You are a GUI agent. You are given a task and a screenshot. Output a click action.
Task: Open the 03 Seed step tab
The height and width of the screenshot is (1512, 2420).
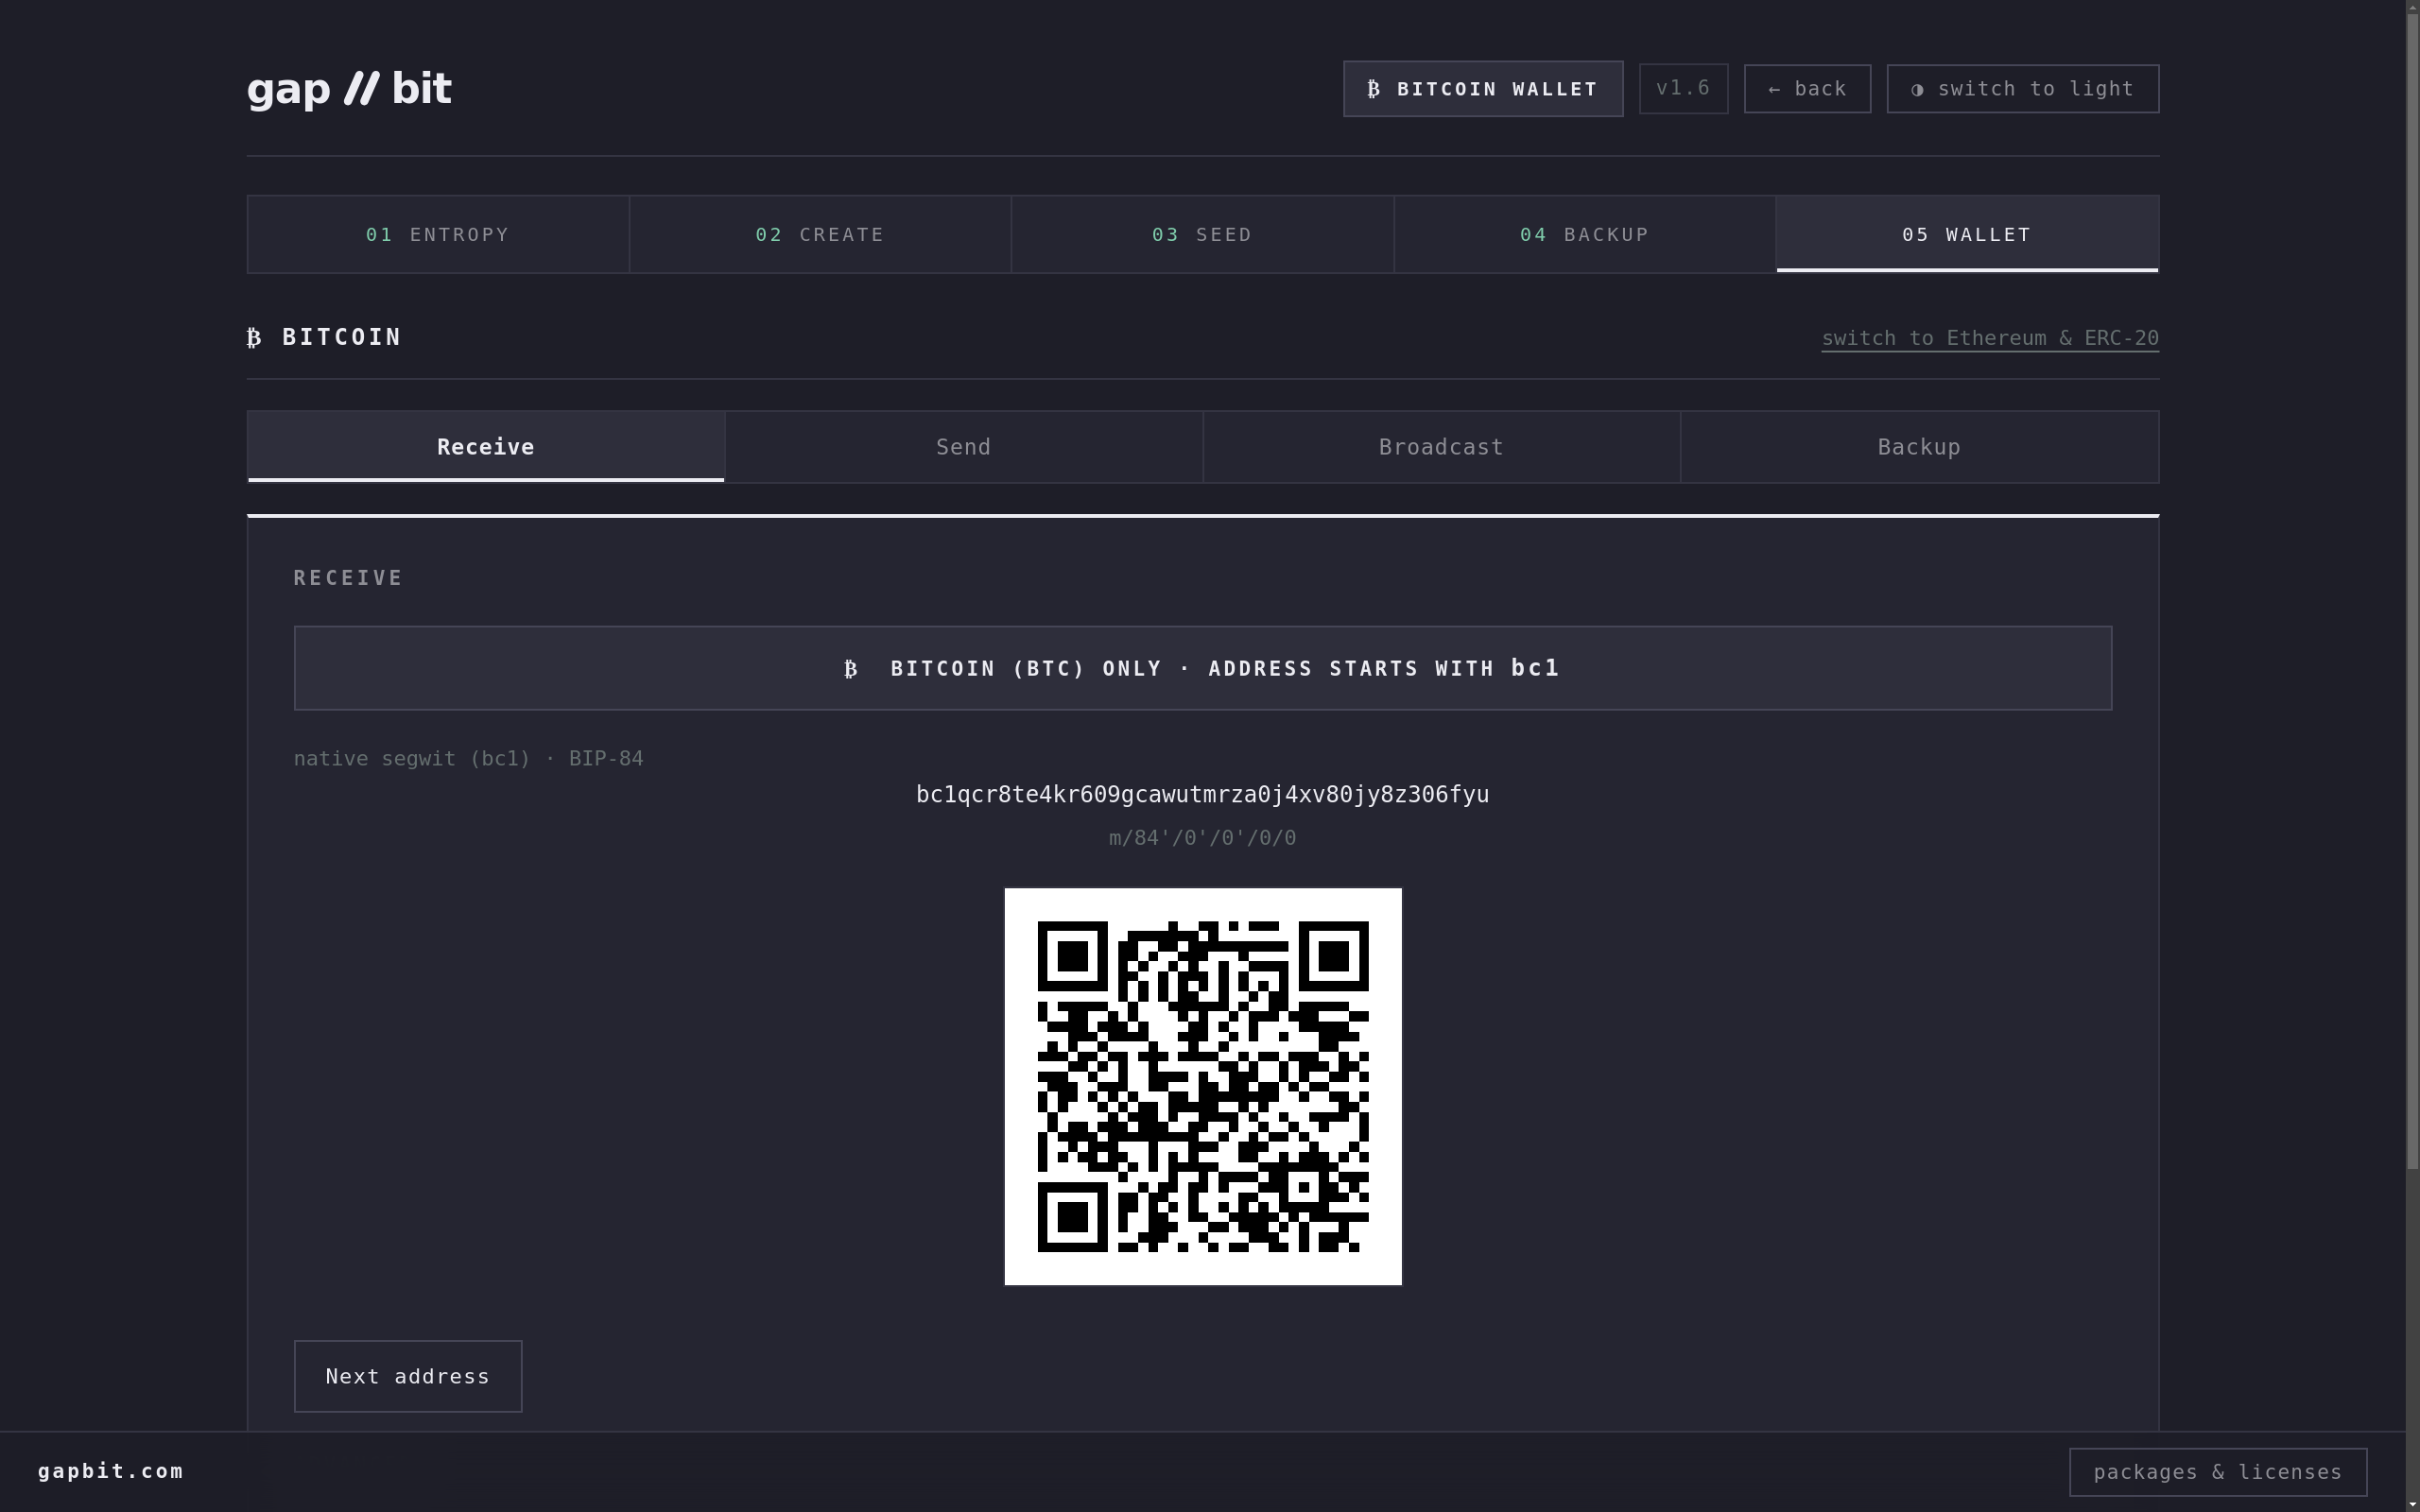pos(1202,234)
